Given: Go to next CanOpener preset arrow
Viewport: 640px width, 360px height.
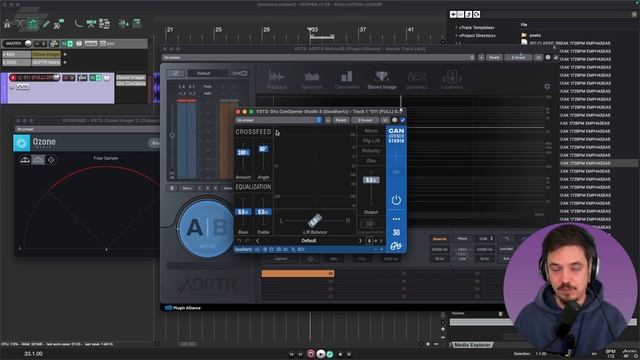Looking at the screenshot, I should pos(360,241).
